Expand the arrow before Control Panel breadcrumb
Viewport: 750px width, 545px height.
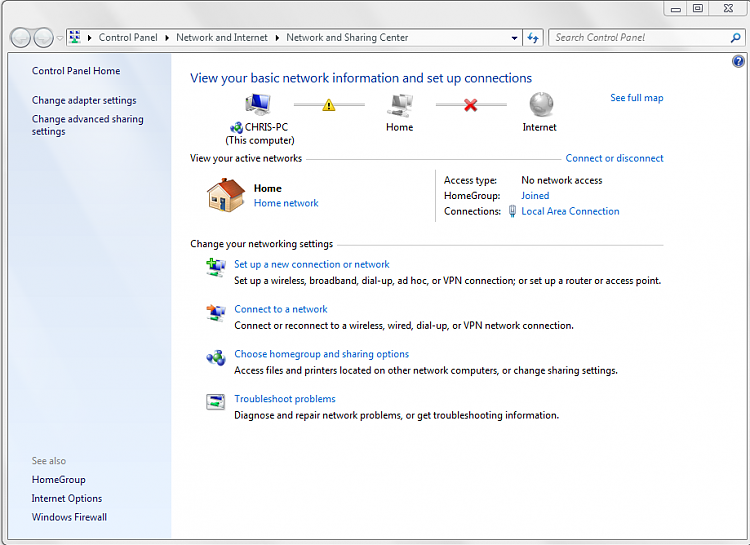[89, 38]
